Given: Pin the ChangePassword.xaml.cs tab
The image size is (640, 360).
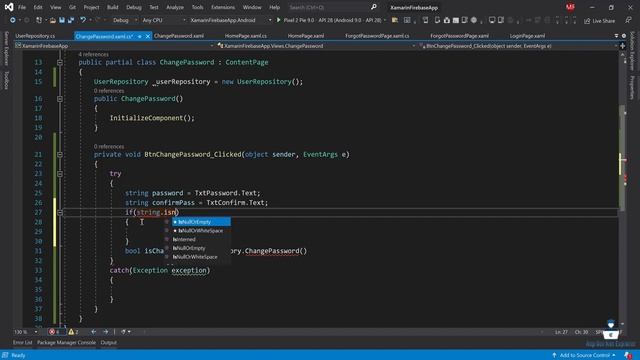Looking at the screenshot, I should 140,36.
